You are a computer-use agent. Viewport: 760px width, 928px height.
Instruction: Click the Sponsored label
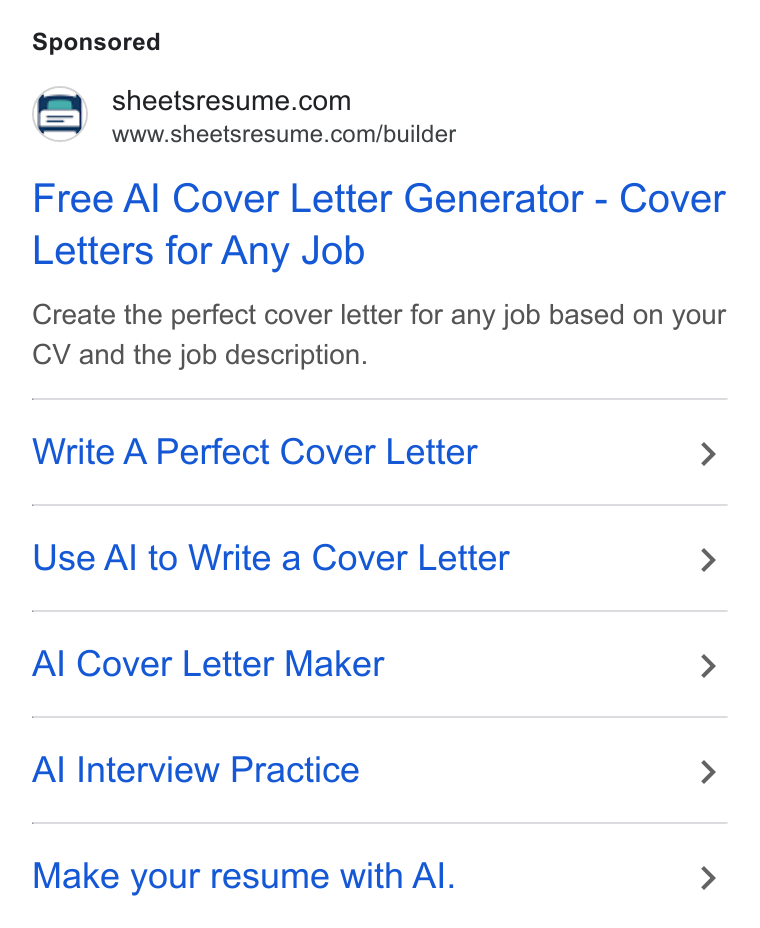tap(96, 43)
